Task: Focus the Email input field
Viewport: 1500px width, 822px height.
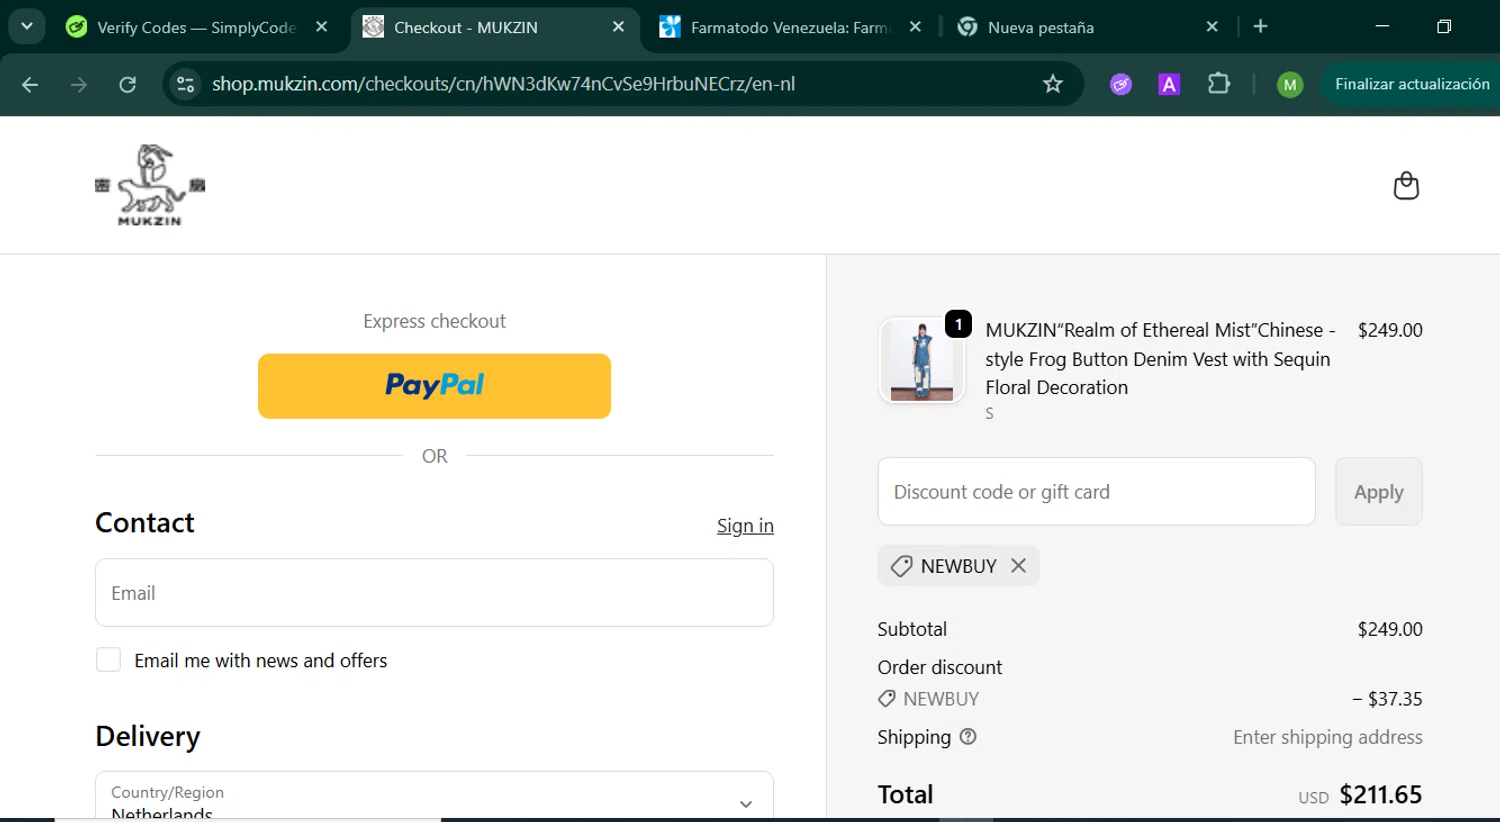Action: coord(434,593)
